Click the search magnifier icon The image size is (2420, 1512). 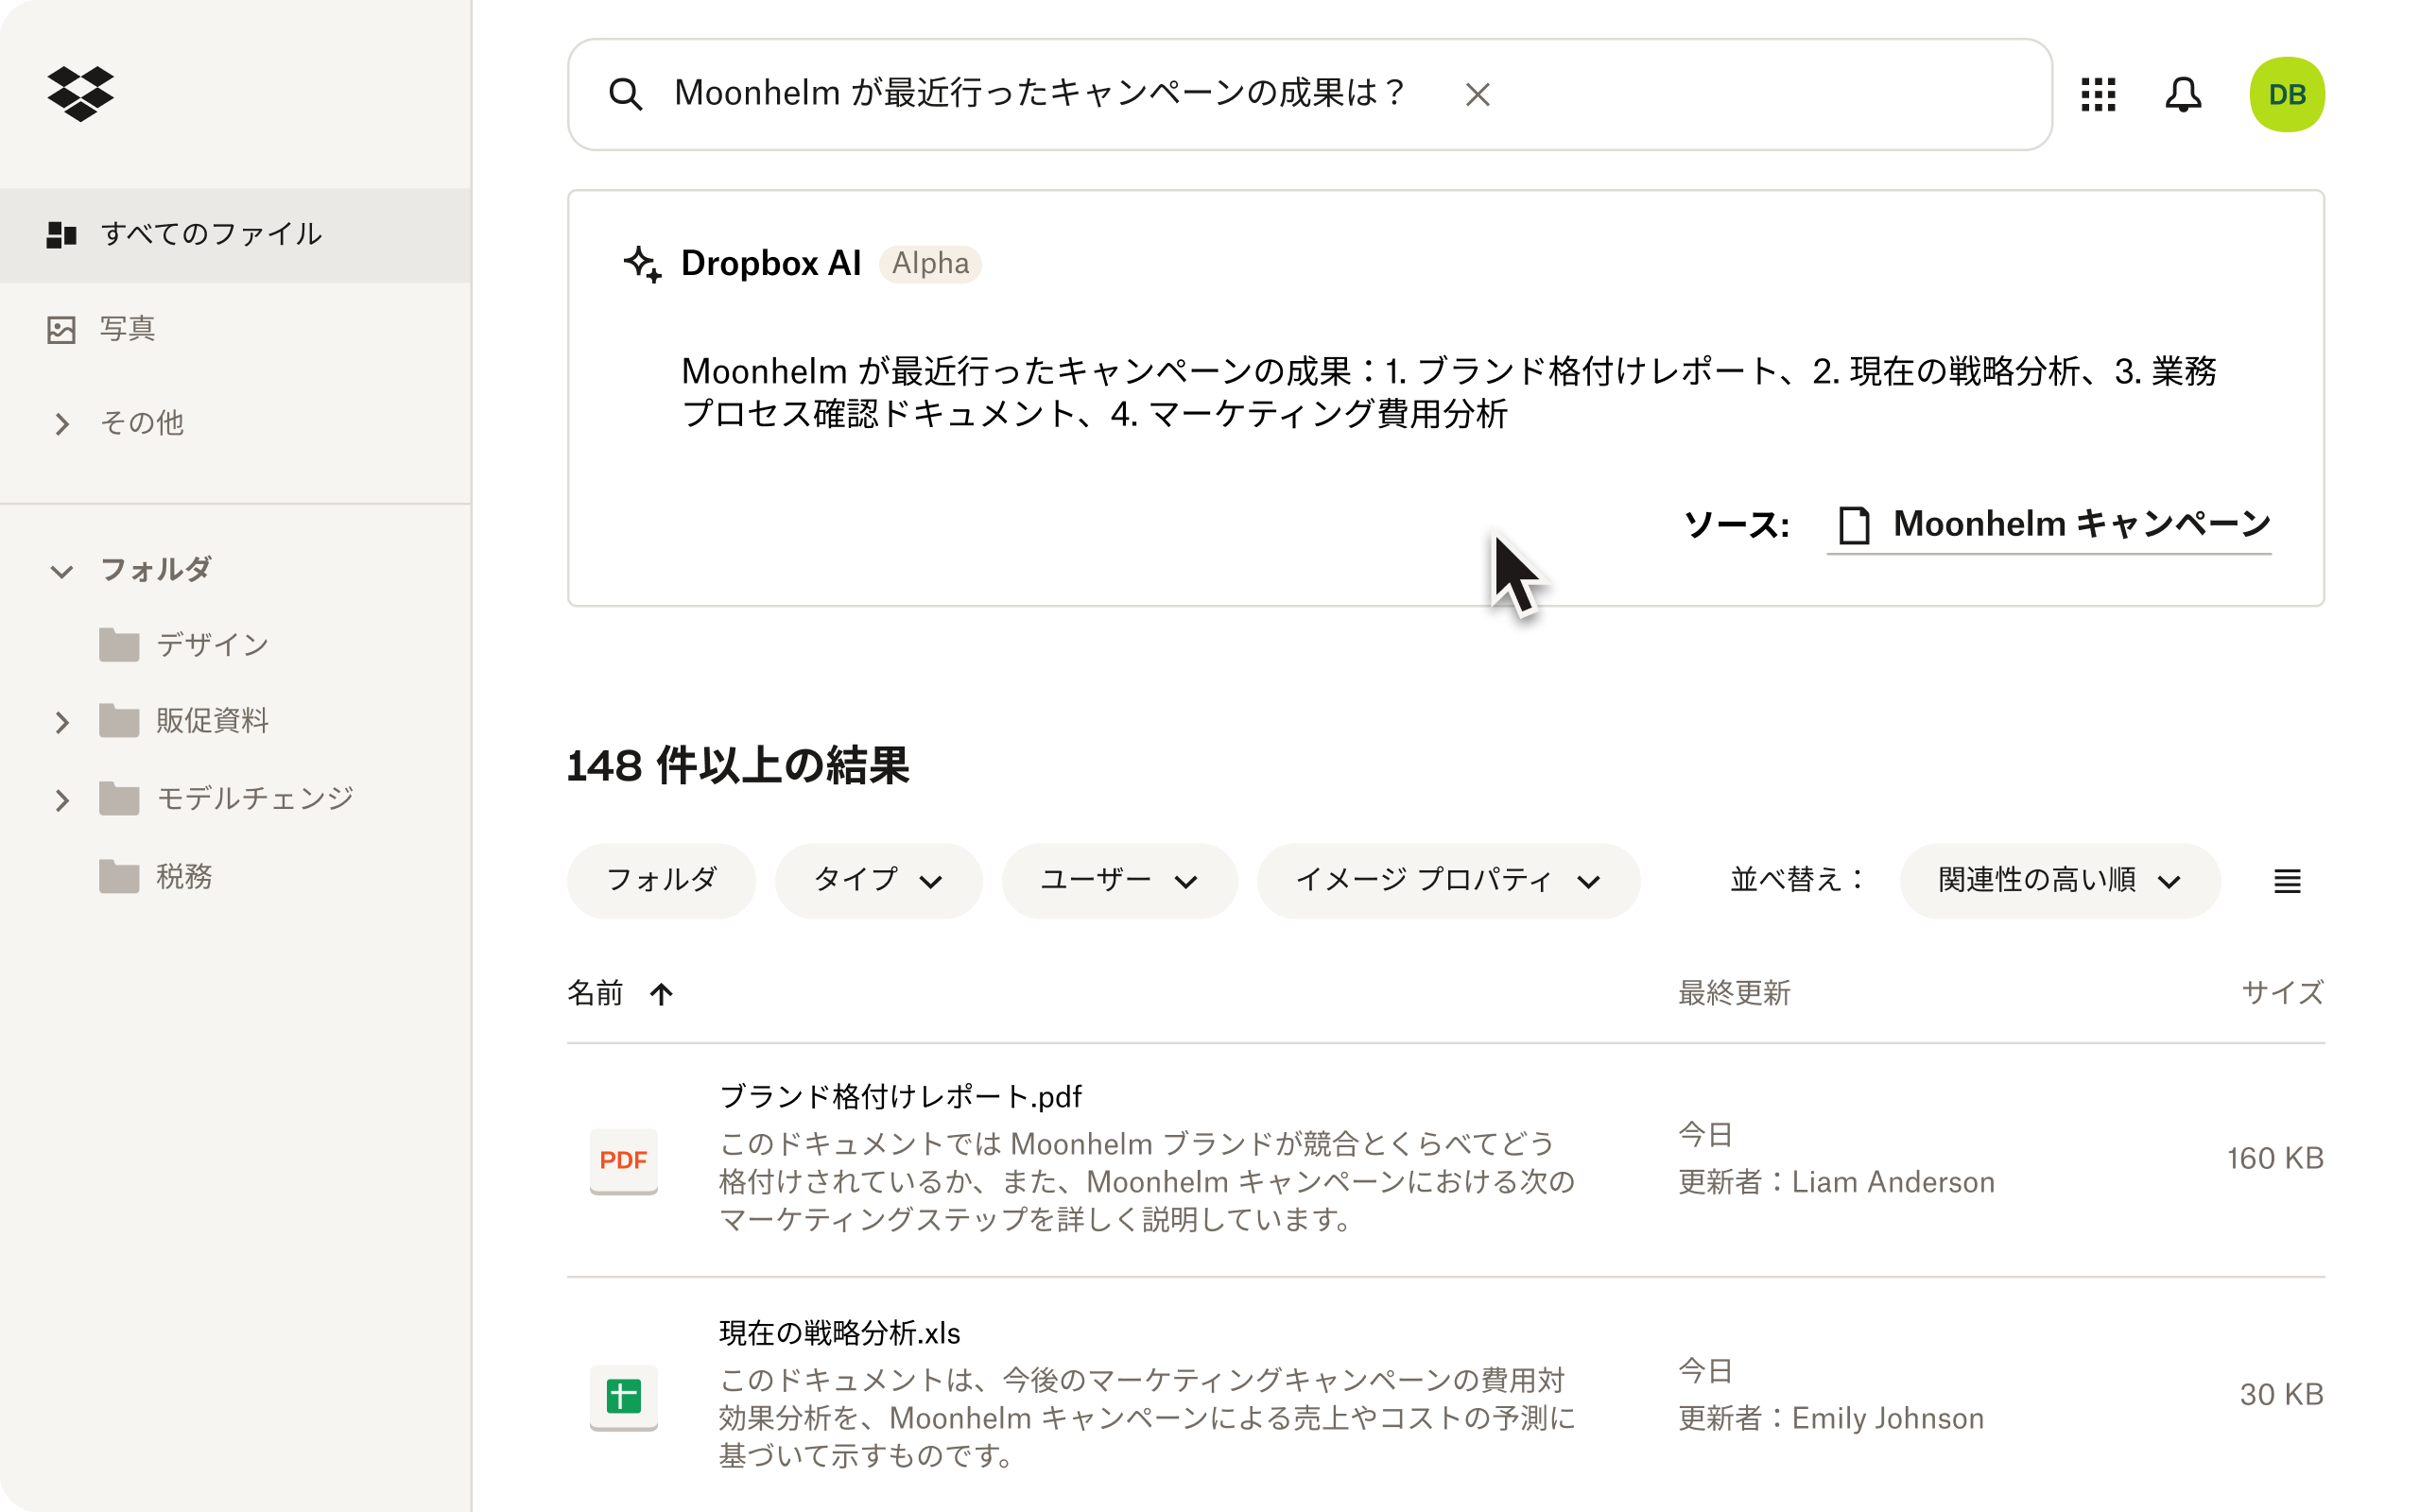625,94
